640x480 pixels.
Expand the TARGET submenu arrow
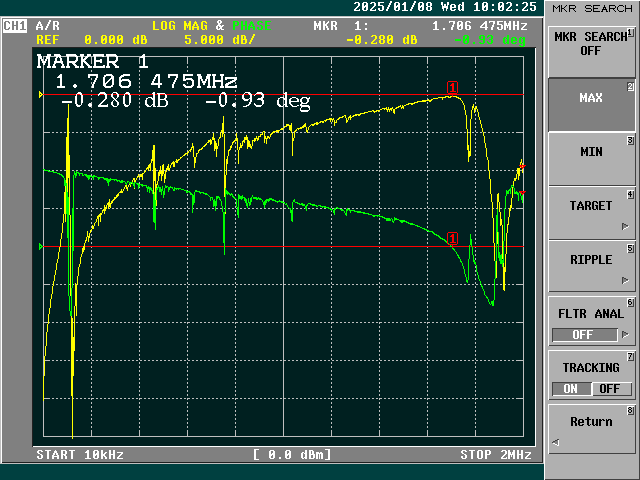click(626, 226)
